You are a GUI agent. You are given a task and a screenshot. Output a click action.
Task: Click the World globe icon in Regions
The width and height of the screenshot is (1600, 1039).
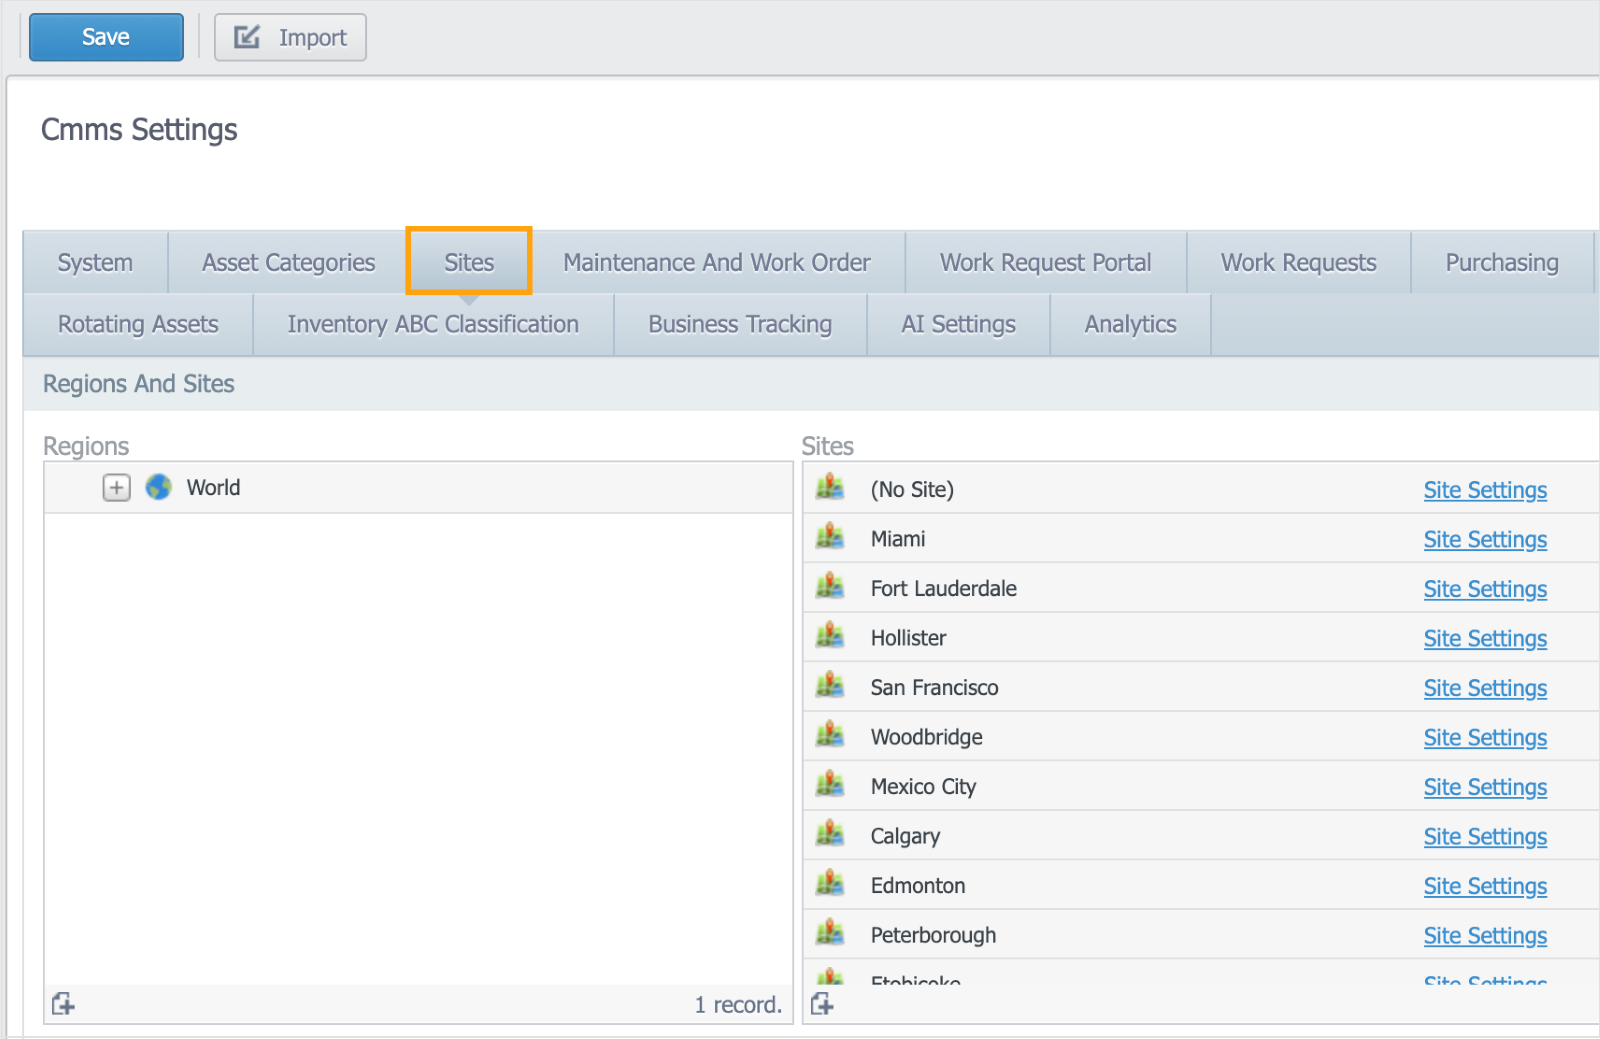tap(157, 487)
